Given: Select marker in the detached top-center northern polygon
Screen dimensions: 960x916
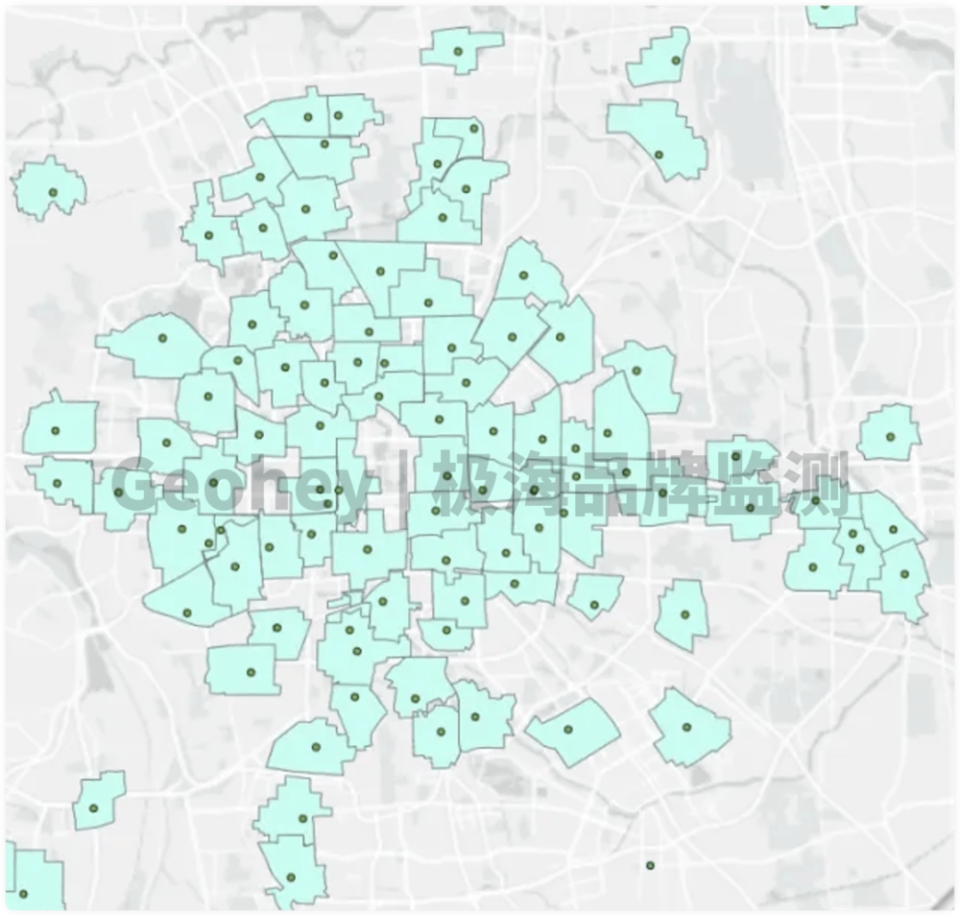Looking at the screenshot, I should point(457,51).
